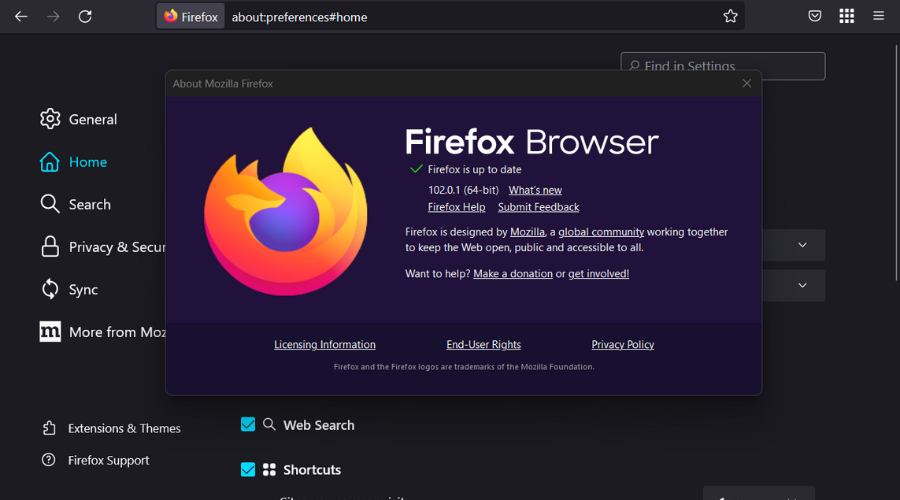Click the vertical scrollbar on the right edge
The width and height of the screenshot is (900, 500).
pos(897,163)
